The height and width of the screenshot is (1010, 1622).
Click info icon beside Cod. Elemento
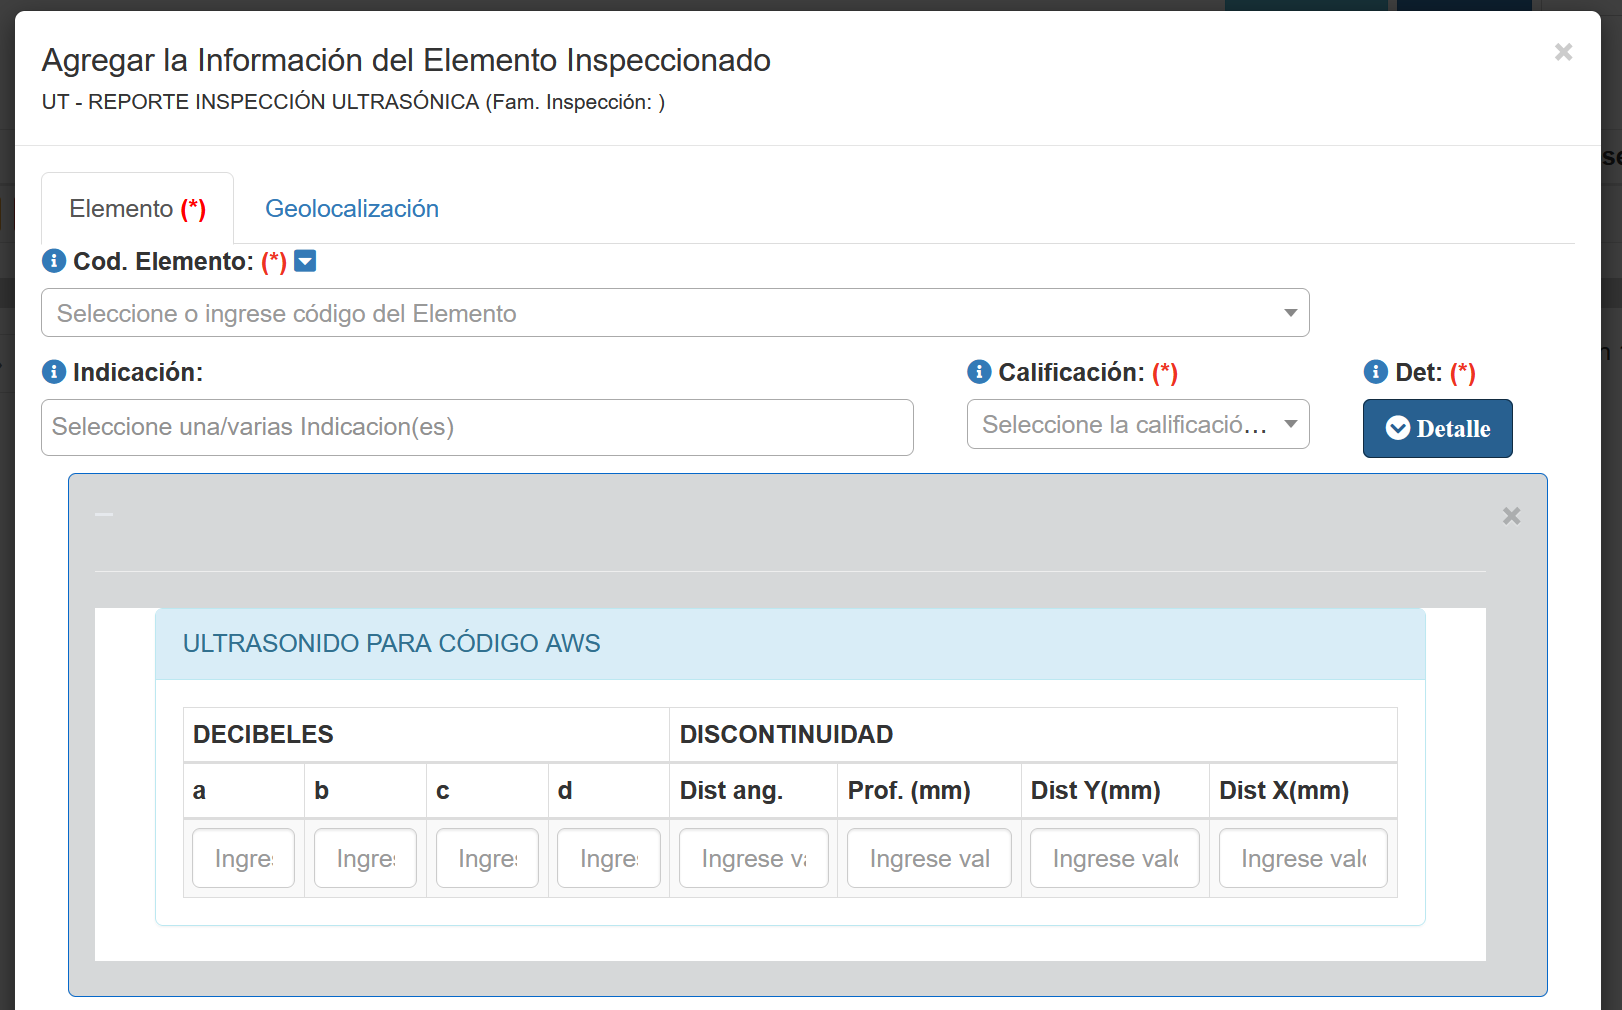(54, 261)
